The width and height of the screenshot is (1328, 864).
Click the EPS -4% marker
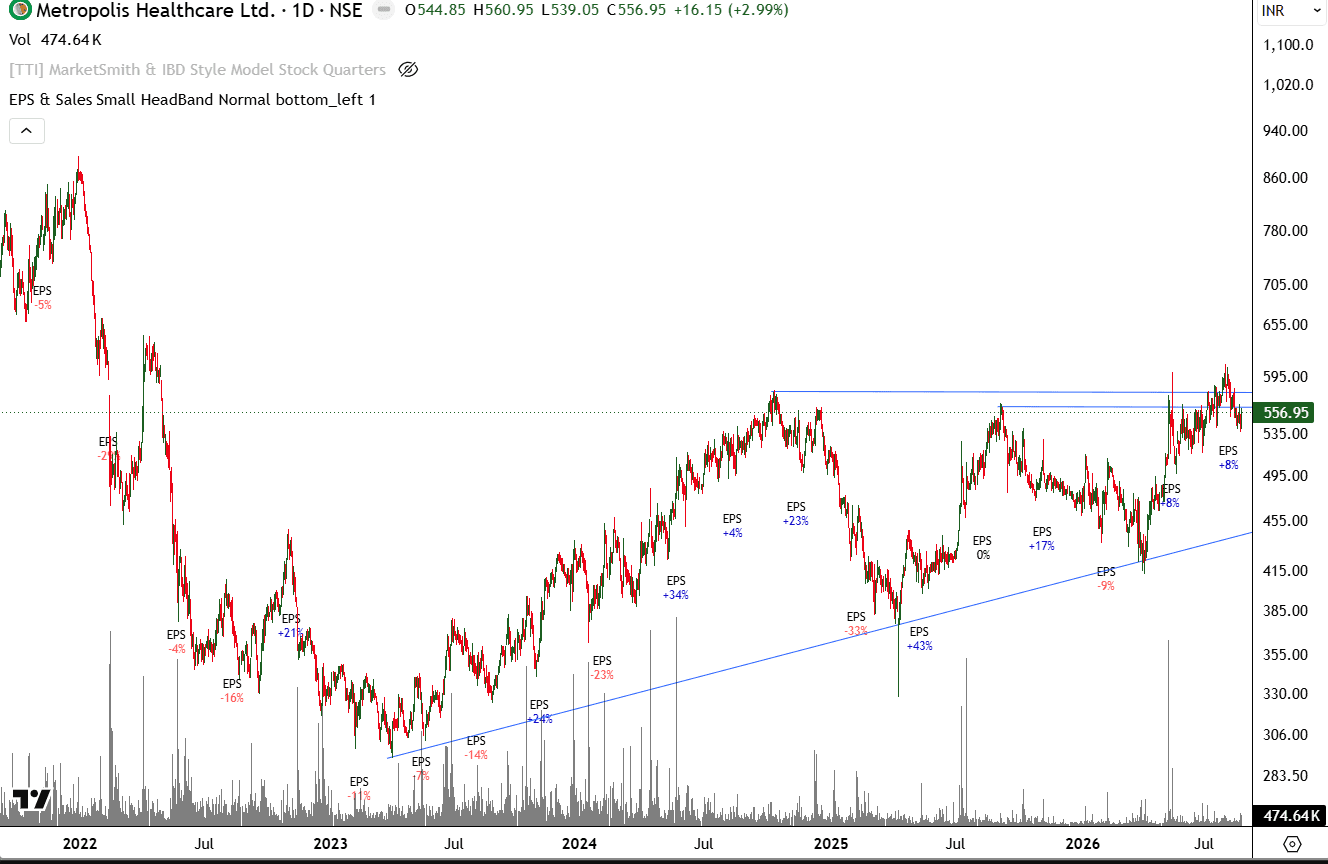click(x=176, y=642)
